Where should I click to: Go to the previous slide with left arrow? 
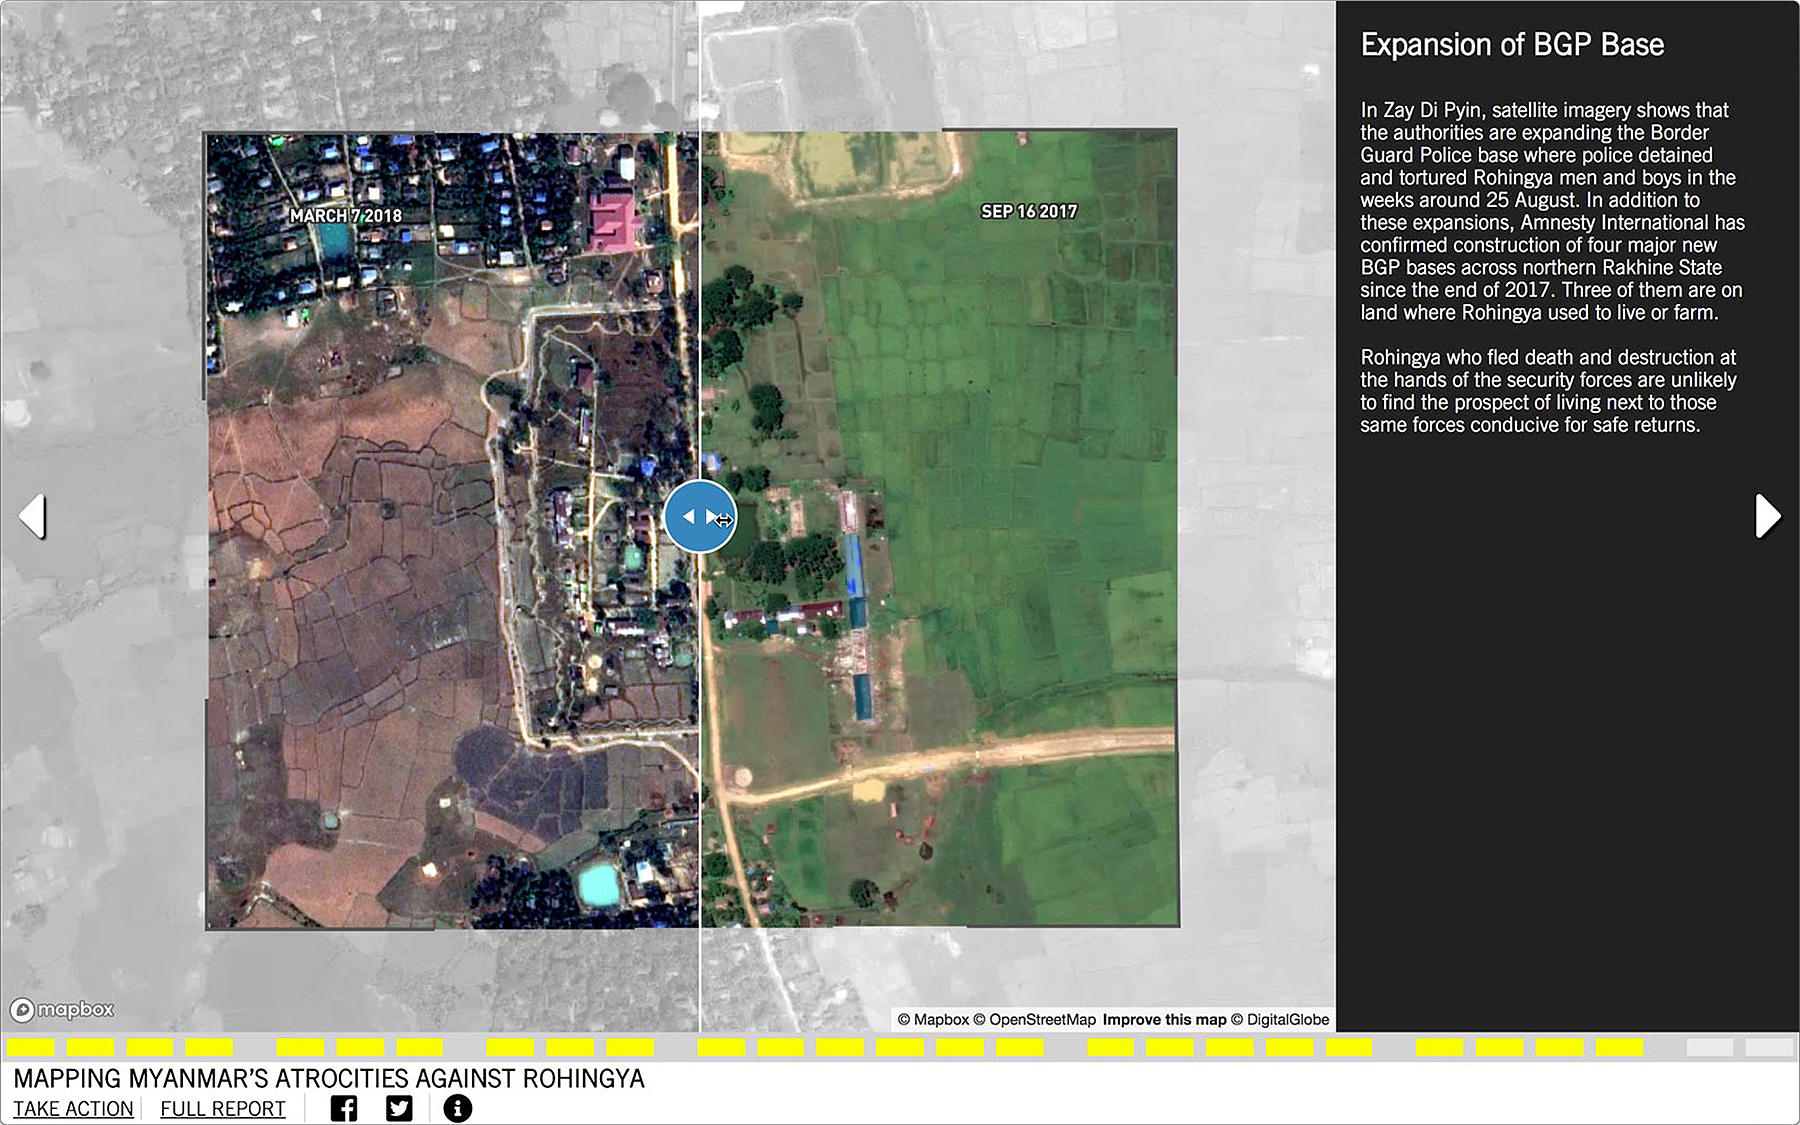(33, 516)
